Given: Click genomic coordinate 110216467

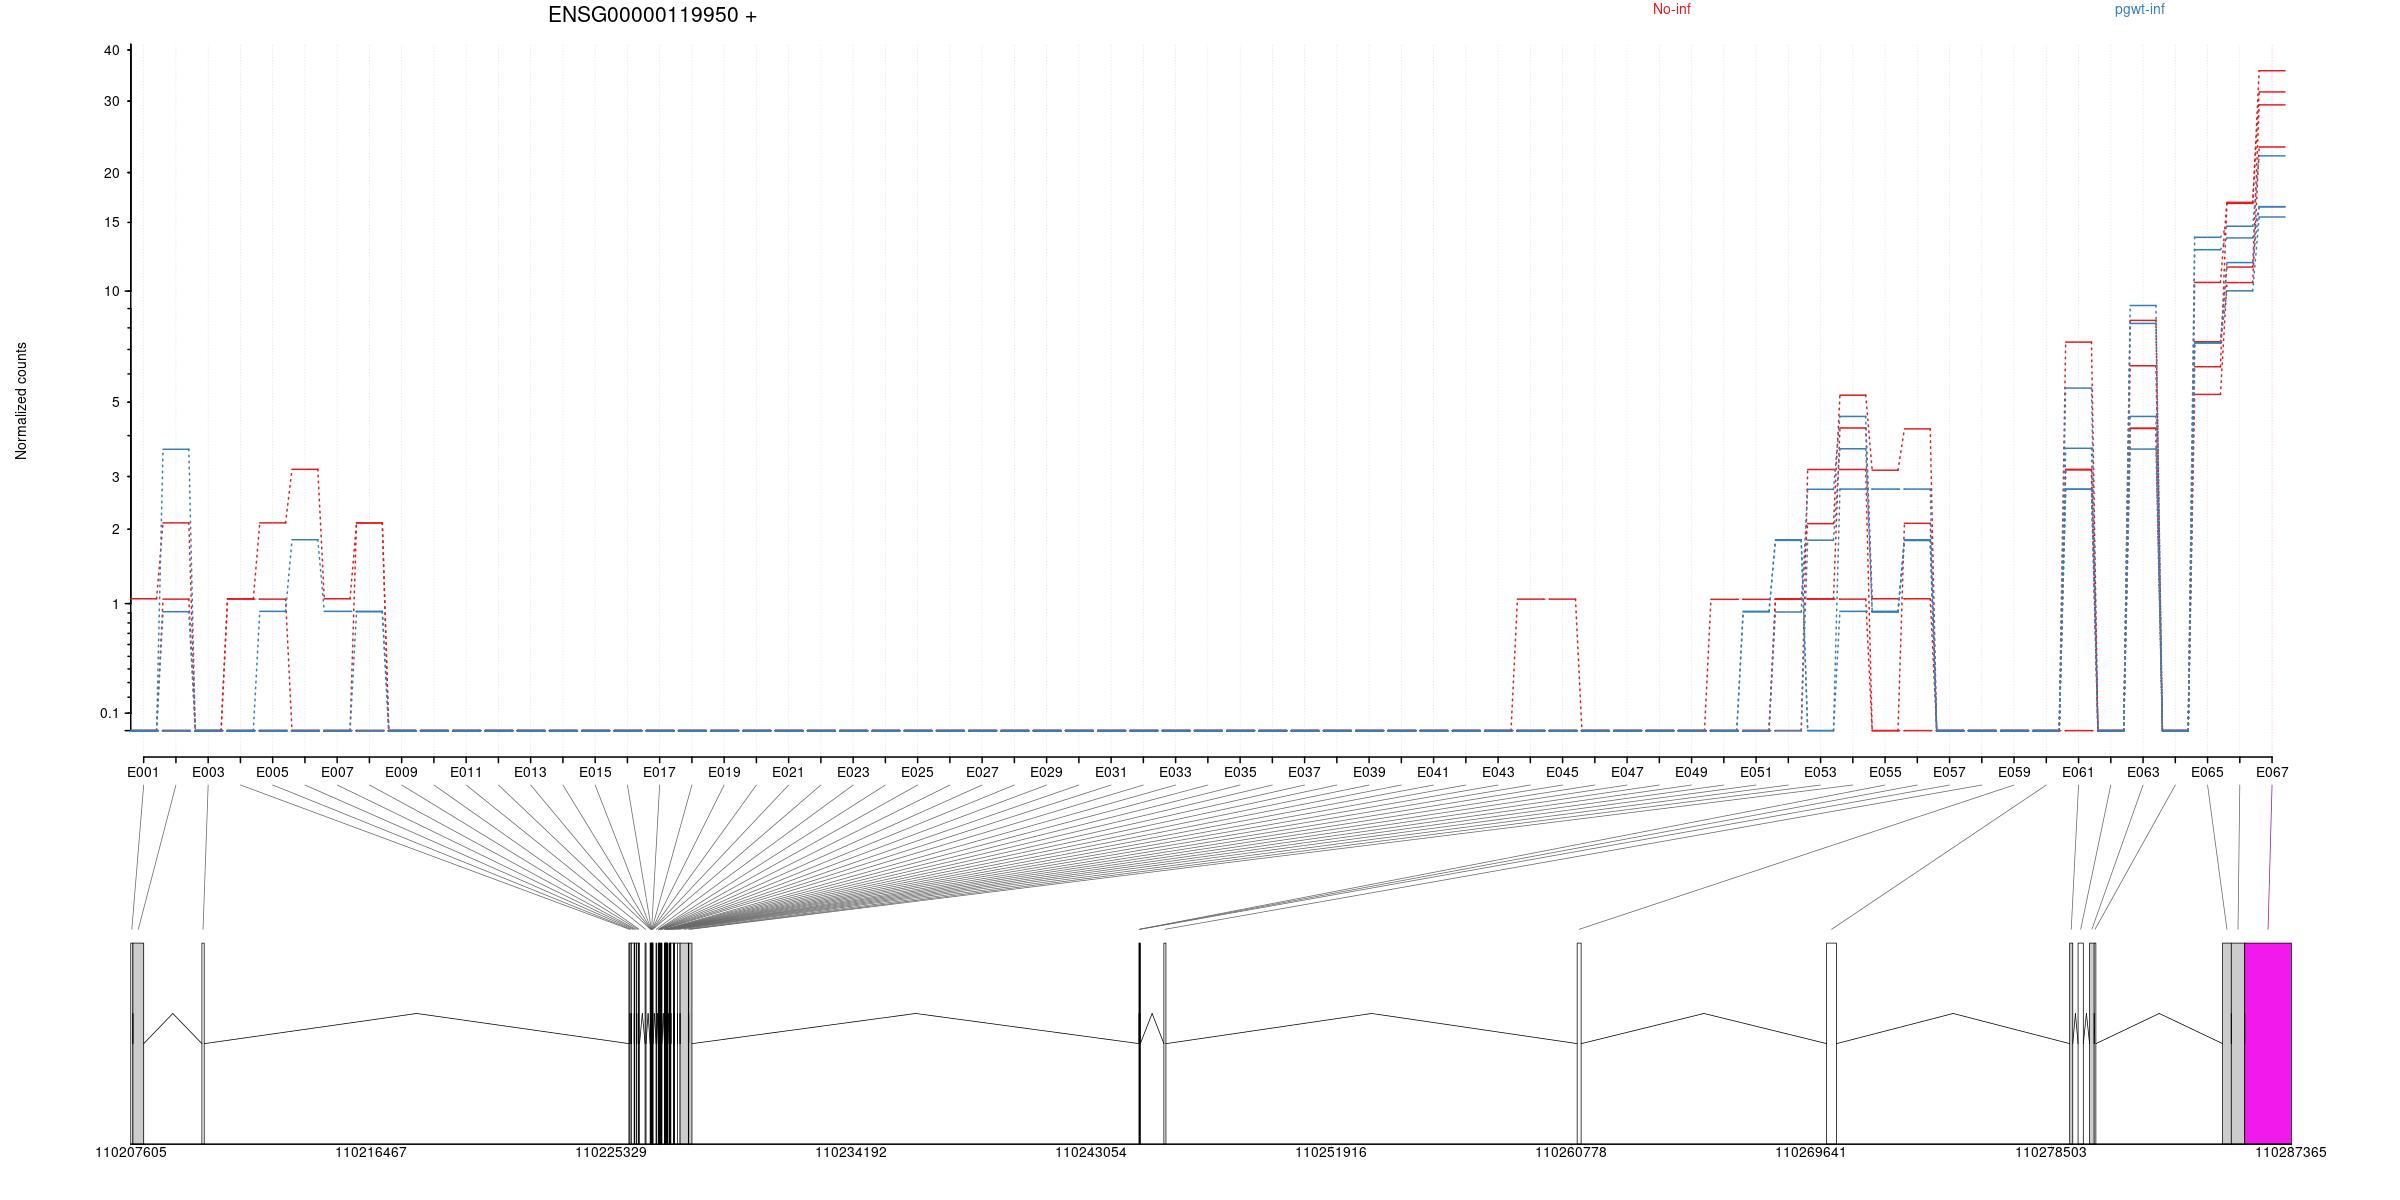Looking at the screenshot, I should tap(371, 1153).
